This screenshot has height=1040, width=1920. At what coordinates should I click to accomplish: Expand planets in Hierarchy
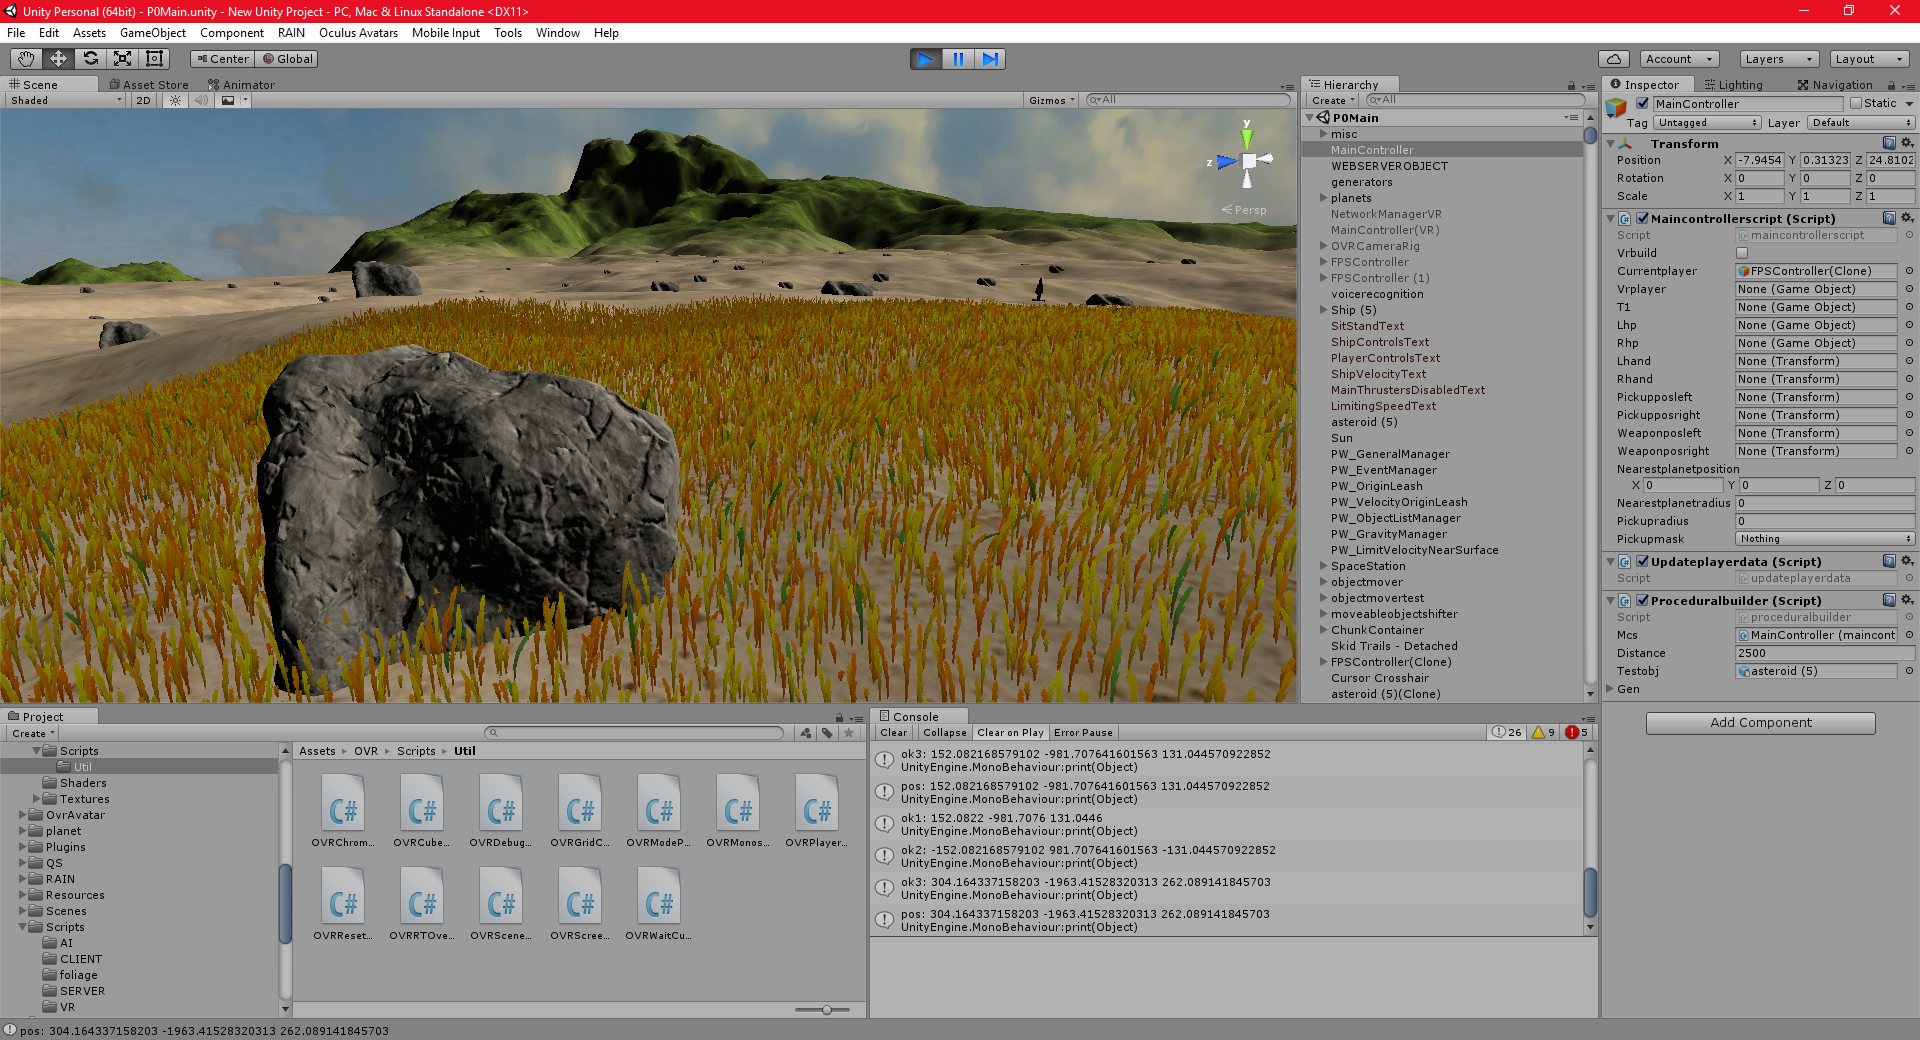click(x=1323, y=198)
